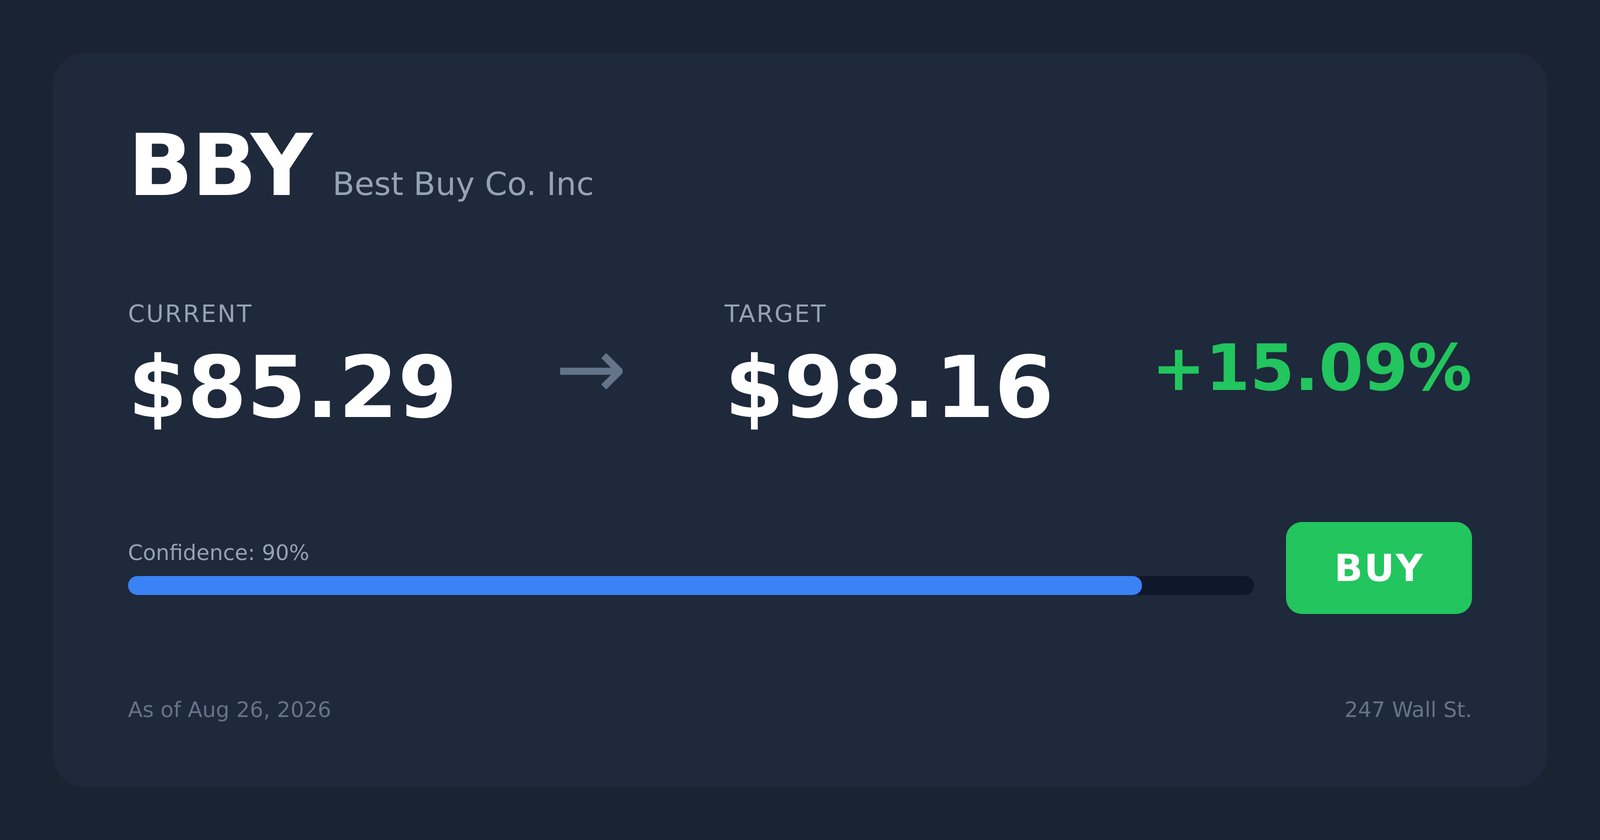Click the plus sign in the green percentage

(x=1178, y=370)
